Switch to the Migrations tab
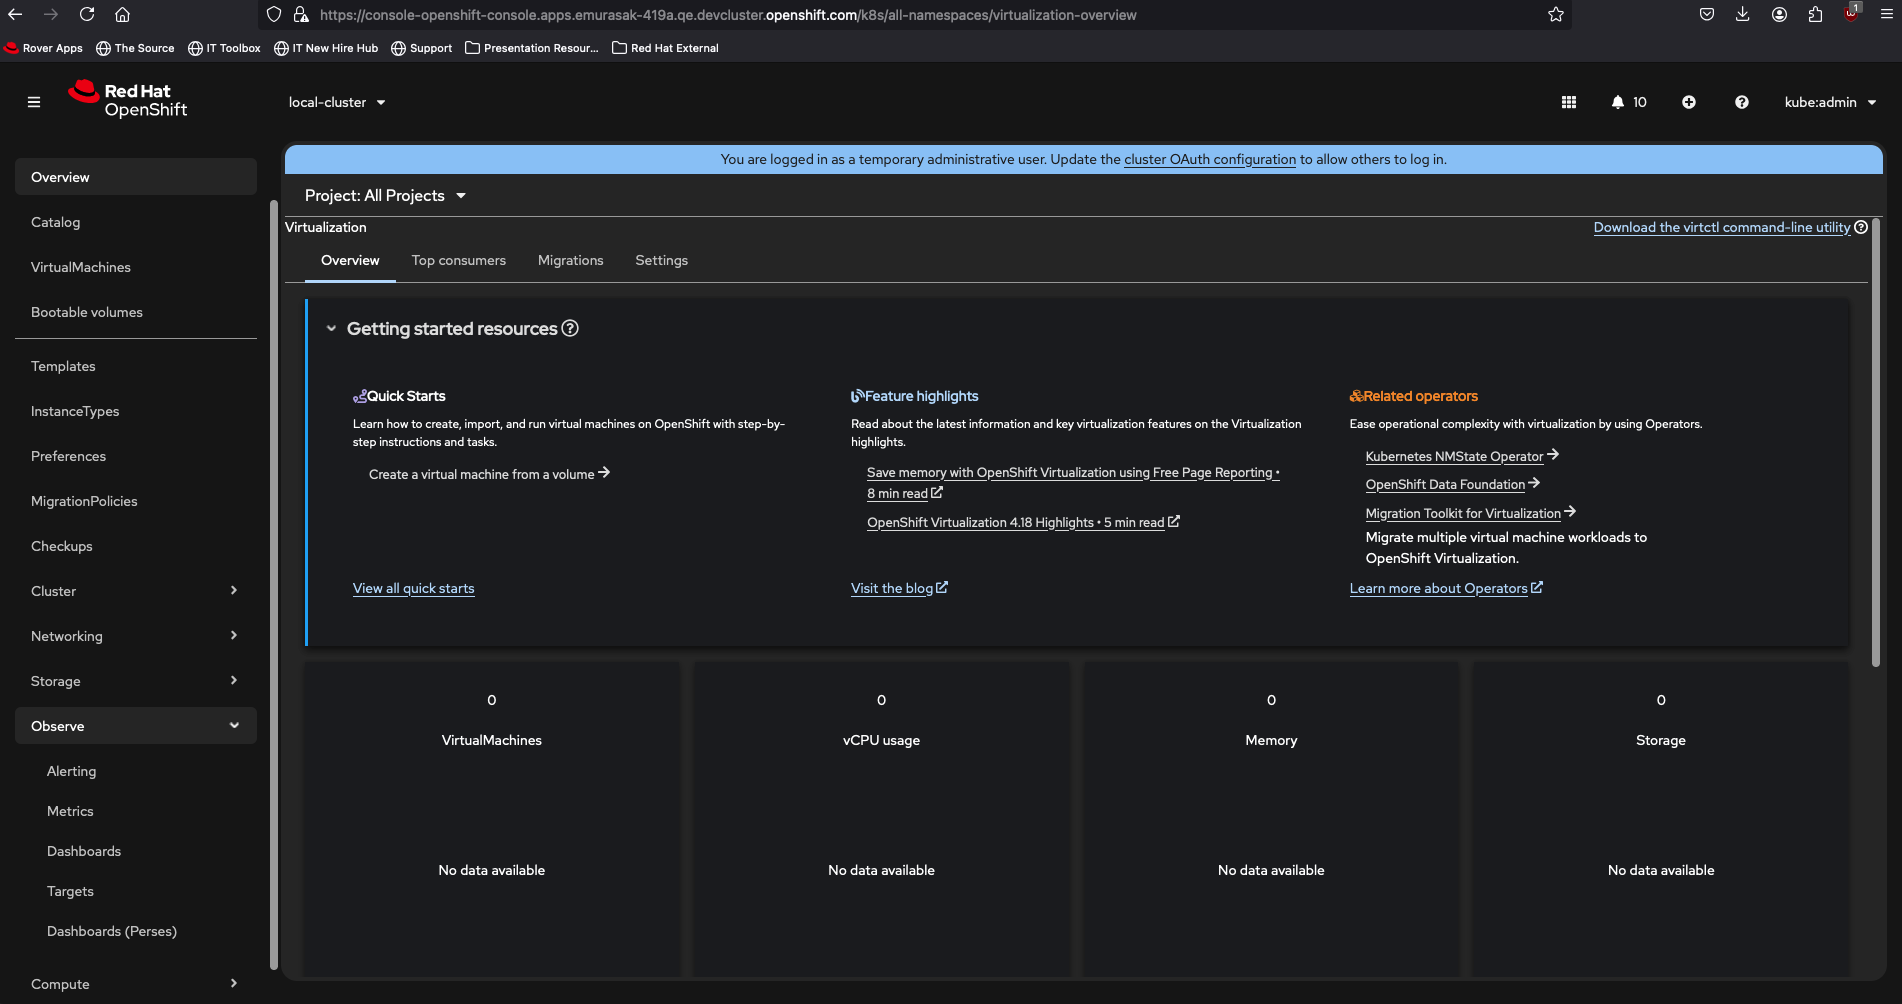The height and width of the screenshot is (1004, 1902). [x=570, y=261]
